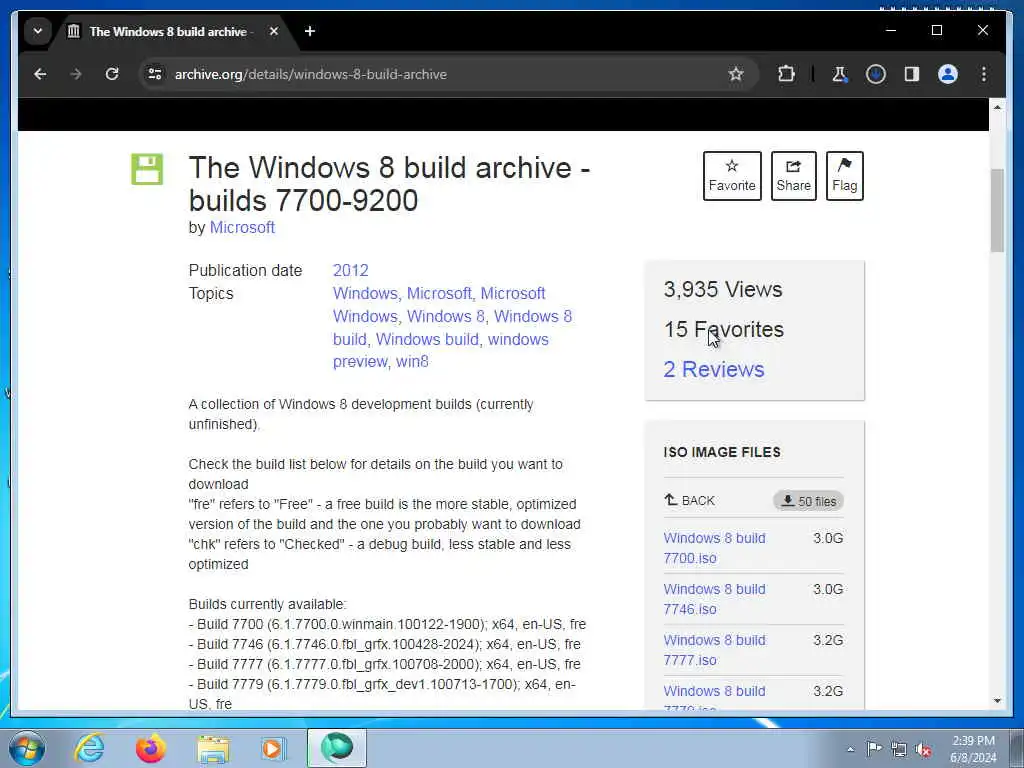
Task: Download Windows 8 build 7700.iso
Action: pos(714,548)
